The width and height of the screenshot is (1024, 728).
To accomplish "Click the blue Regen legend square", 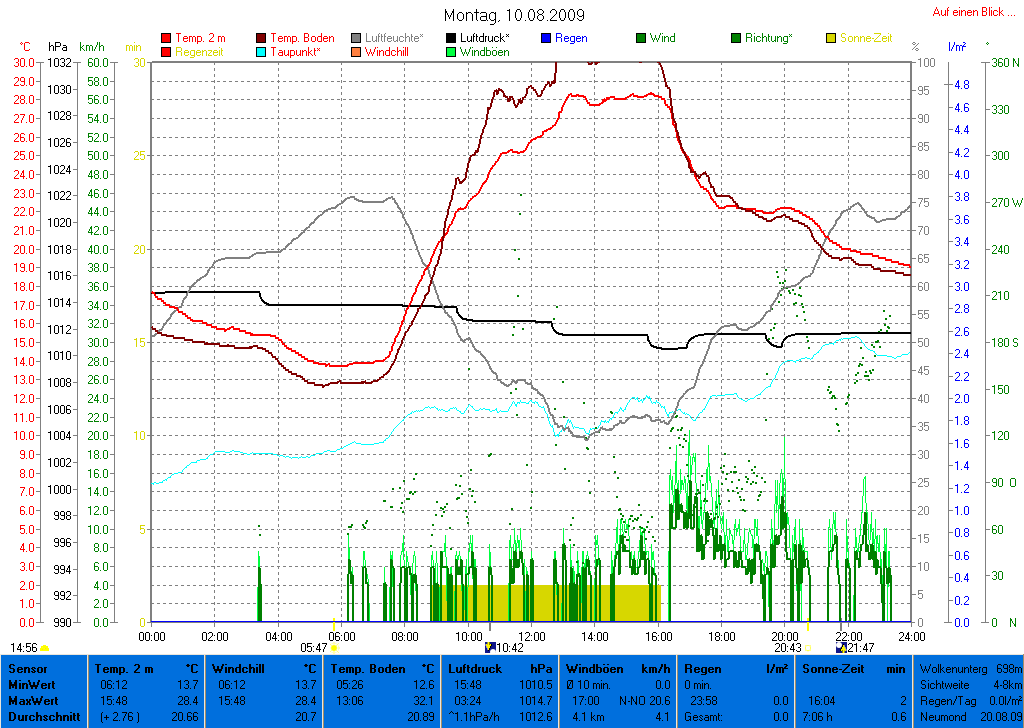I will (545, 38).
